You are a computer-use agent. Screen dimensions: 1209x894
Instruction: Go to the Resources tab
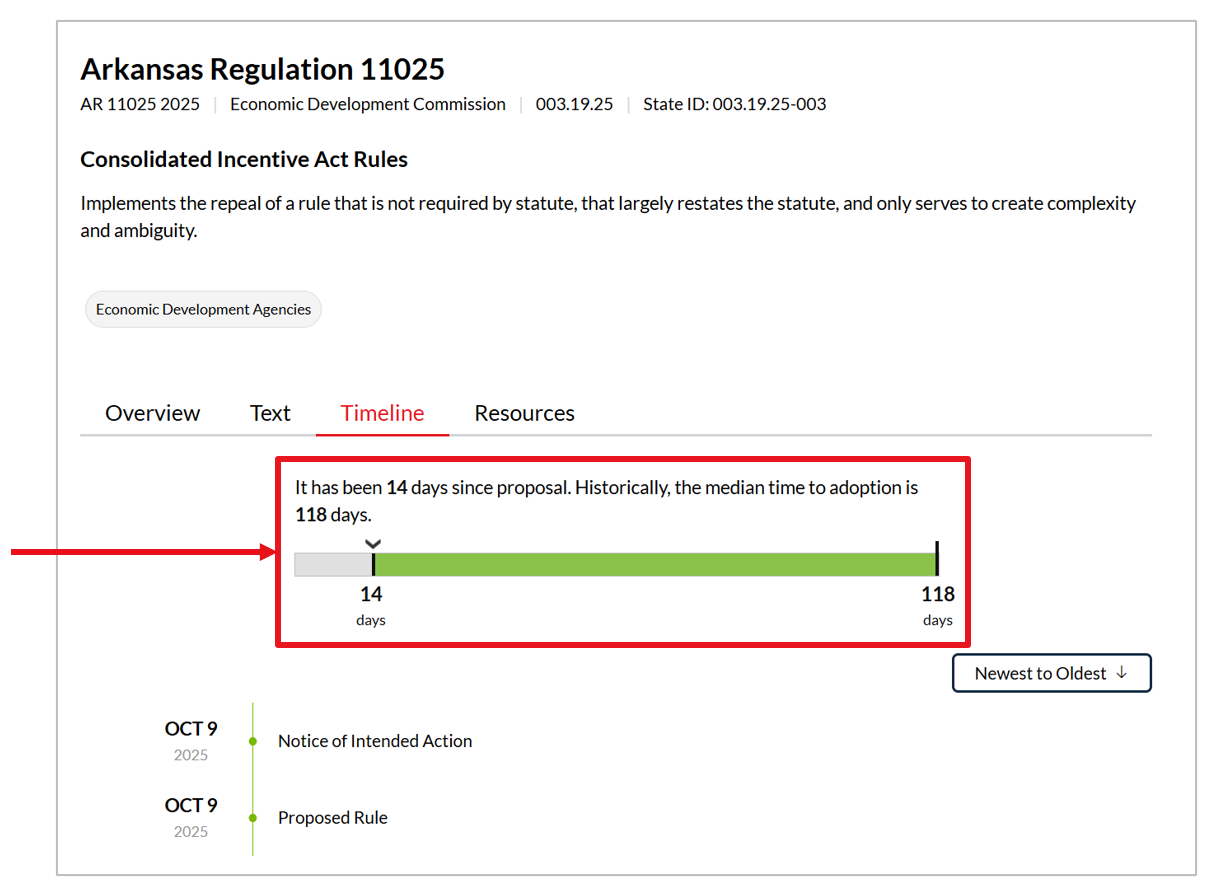click(524, 413)
